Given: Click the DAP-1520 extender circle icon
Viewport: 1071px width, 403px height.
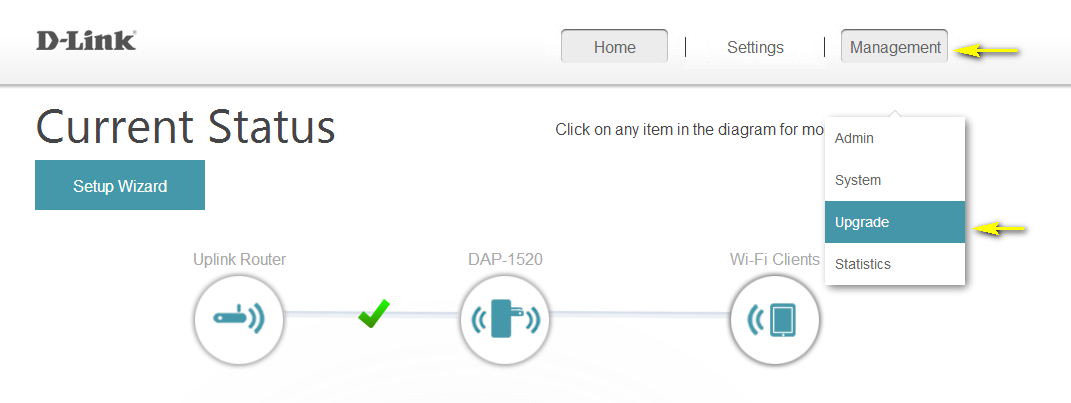Looking at the screenshot, I should click(x=505, y=320).
